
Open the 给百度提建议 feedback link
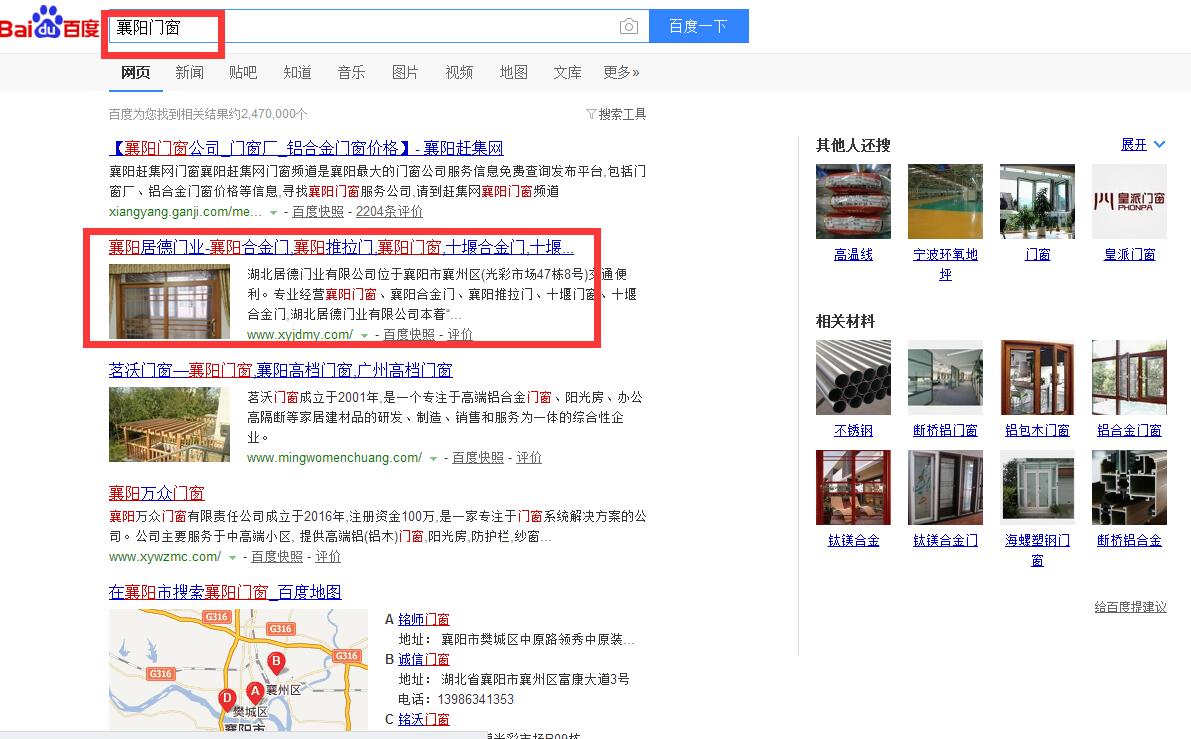pos(1130,607)
